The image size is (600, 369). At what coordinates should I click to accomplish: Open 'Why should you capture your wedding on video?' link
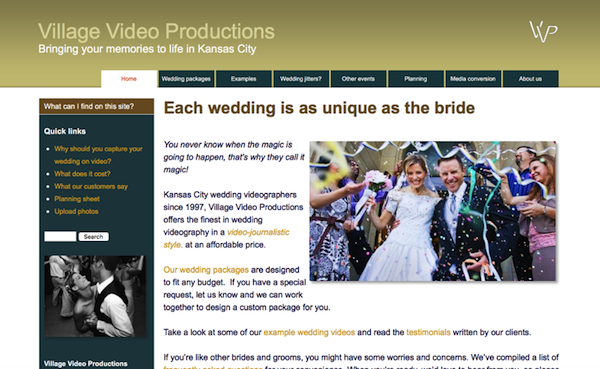pos(98,155)
